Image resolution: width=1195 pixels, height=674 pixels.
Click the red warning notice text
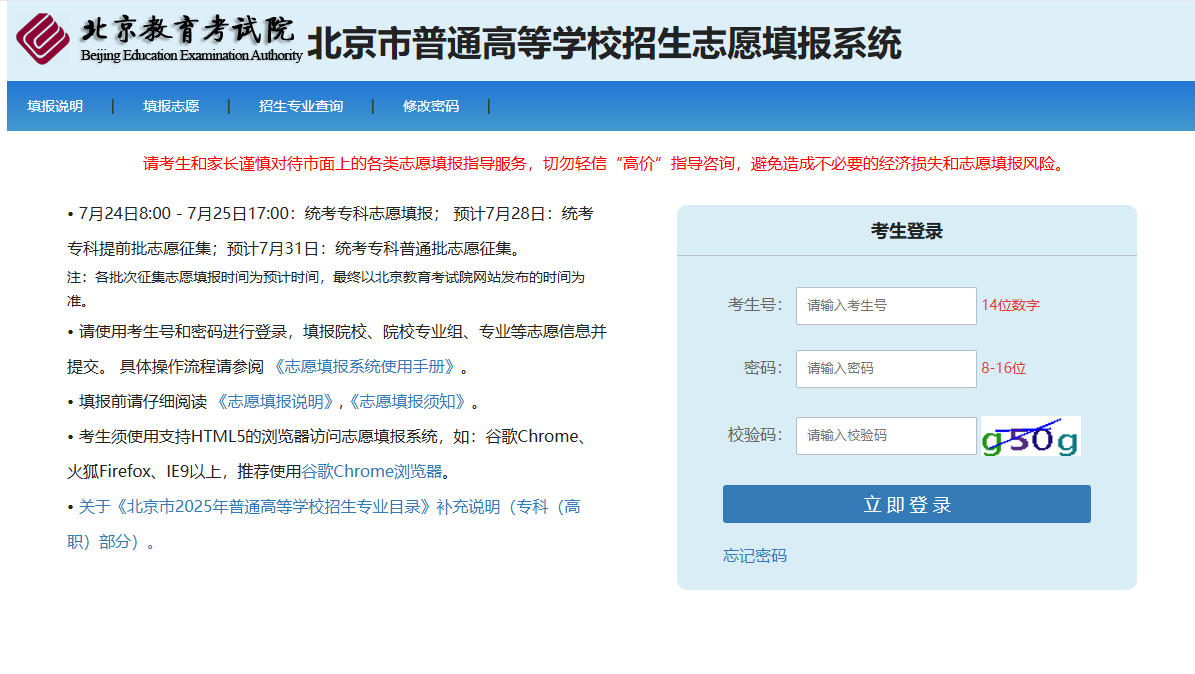pos(604,164)
